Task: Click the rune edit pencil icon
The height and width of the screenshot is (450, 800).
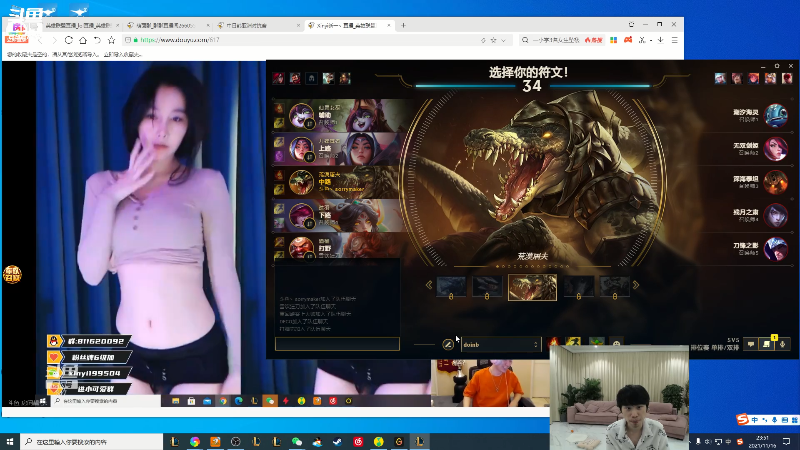Action: 448,344
